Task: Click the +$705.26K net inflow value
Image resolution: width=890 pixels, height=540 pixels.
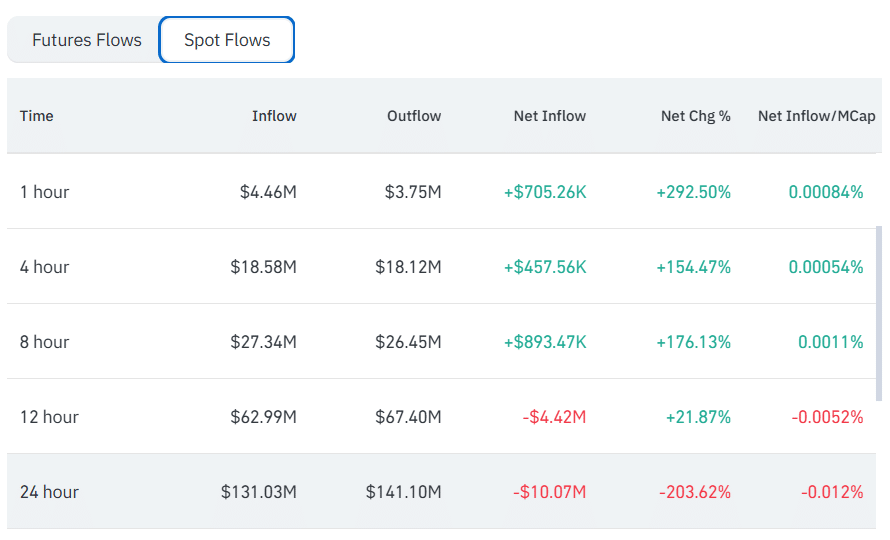Action: tap(545, 192)
